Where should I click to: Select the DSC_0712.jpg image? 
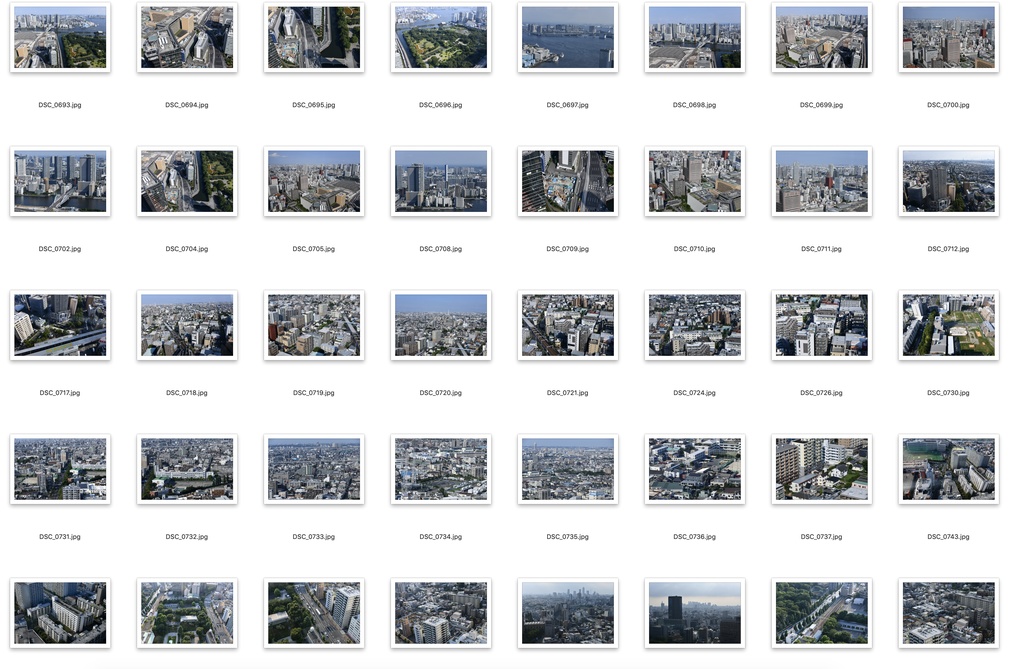948,181
